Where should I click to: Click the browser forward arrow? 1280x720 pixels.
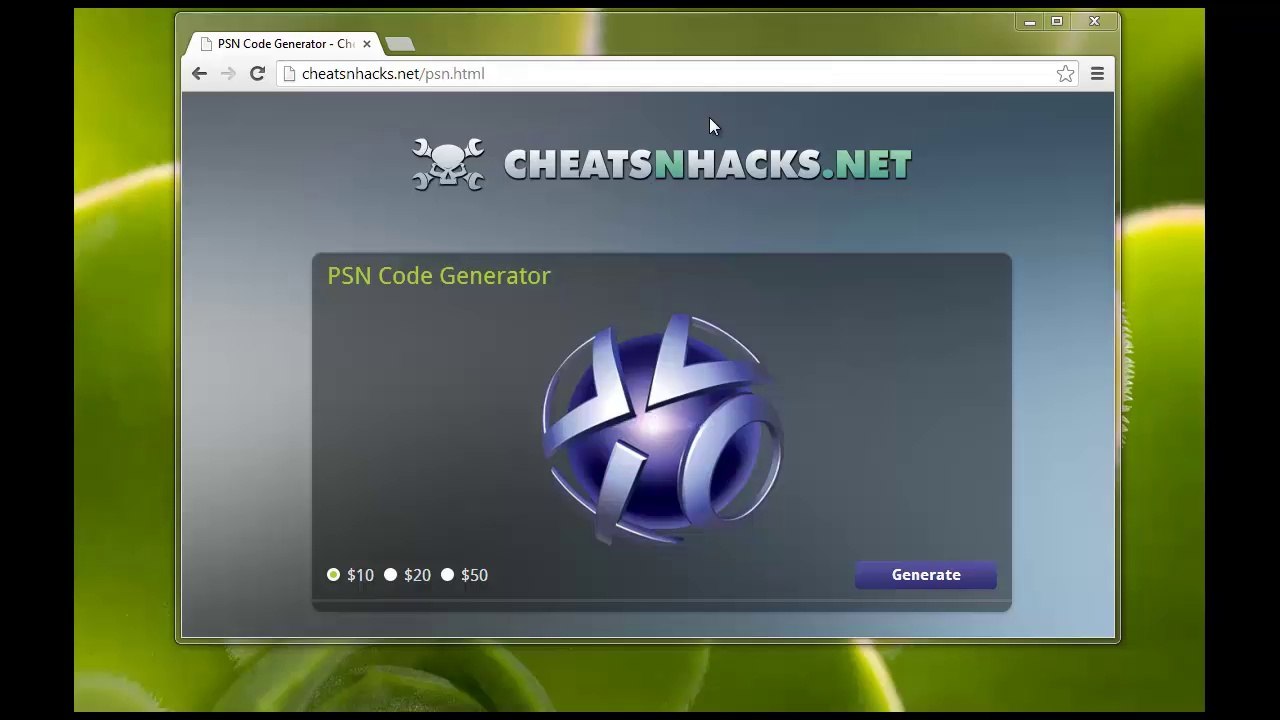tap(228, 73)
